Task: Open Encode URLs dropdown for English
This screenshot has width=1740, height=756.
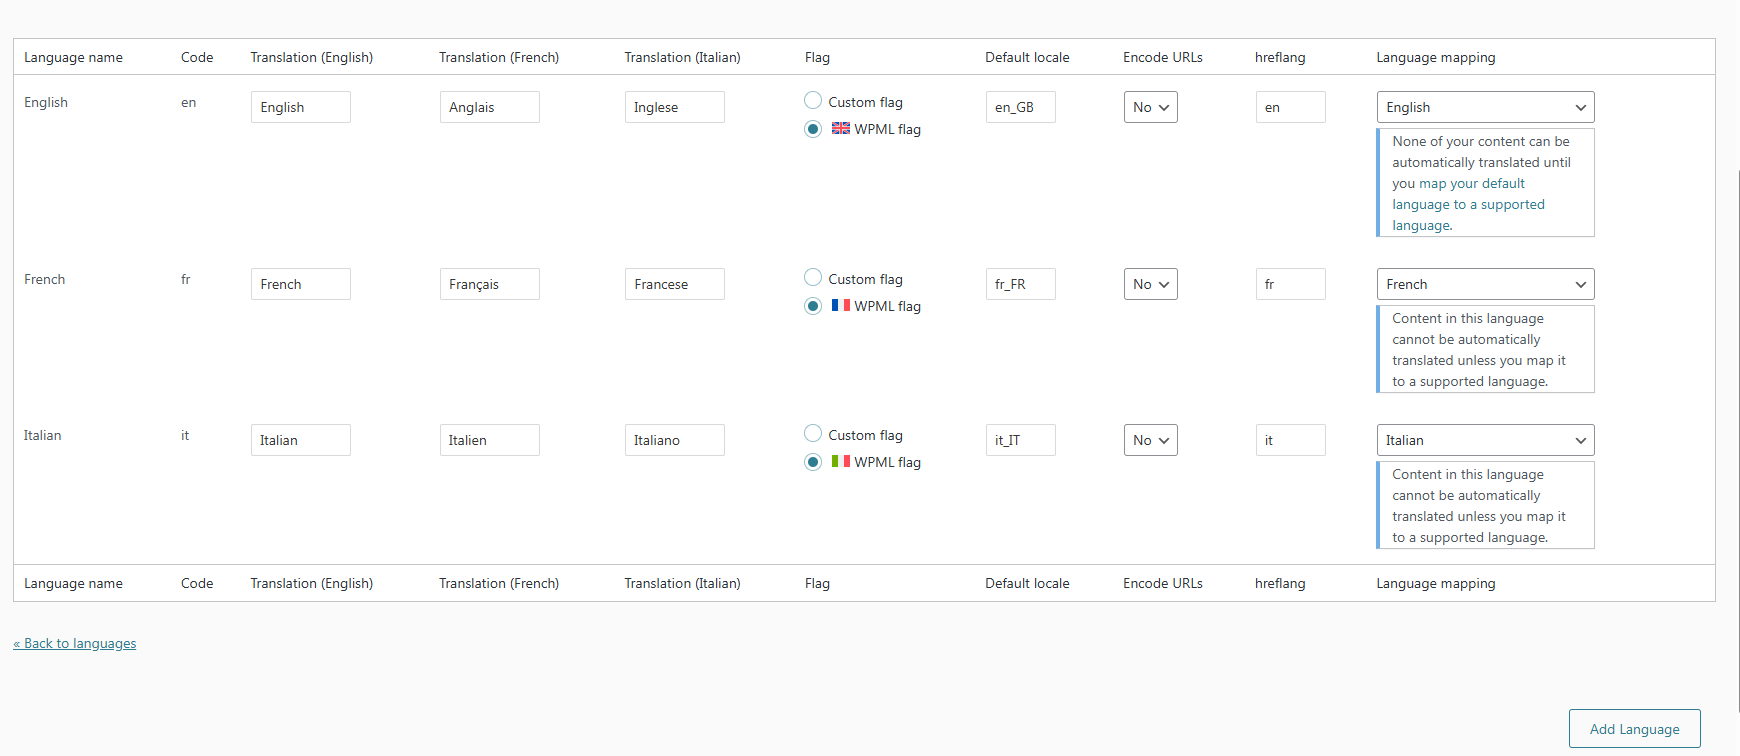Action: coord(1150,107)
